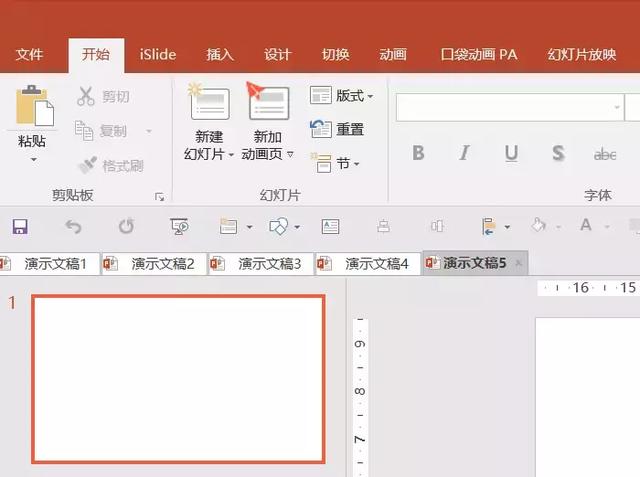
Task: Switch to the 开始 ribbon tab
Action: [x=96, y=55]
